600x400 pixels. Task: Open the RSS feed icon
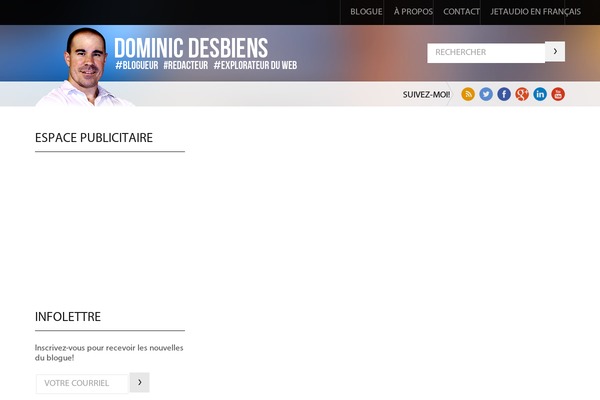click(468, 94)
